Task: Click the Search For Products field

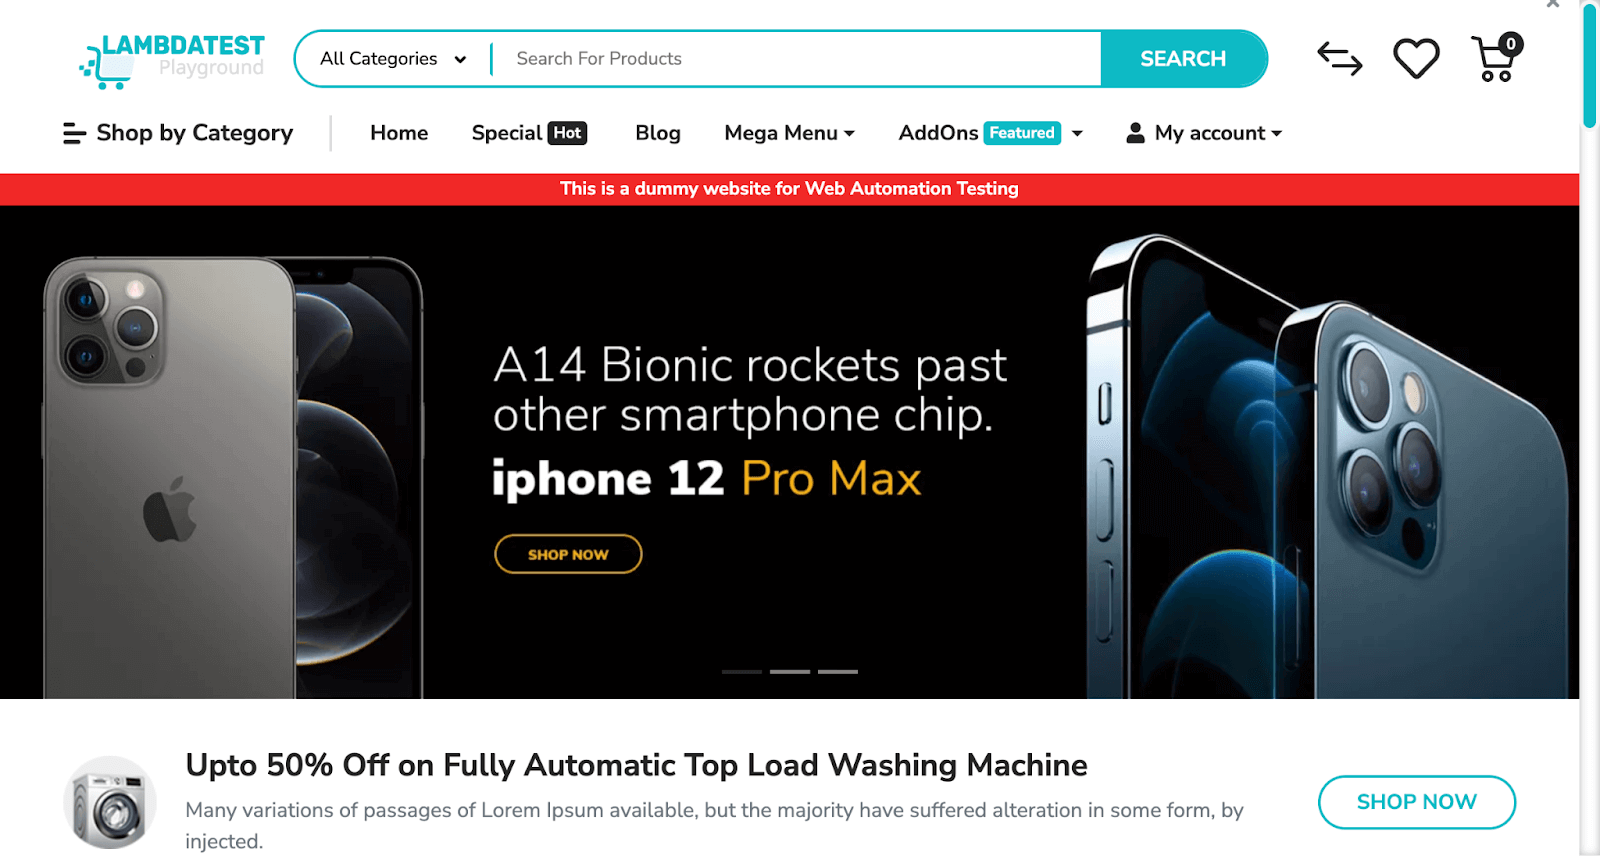Action: coord(799,59)
